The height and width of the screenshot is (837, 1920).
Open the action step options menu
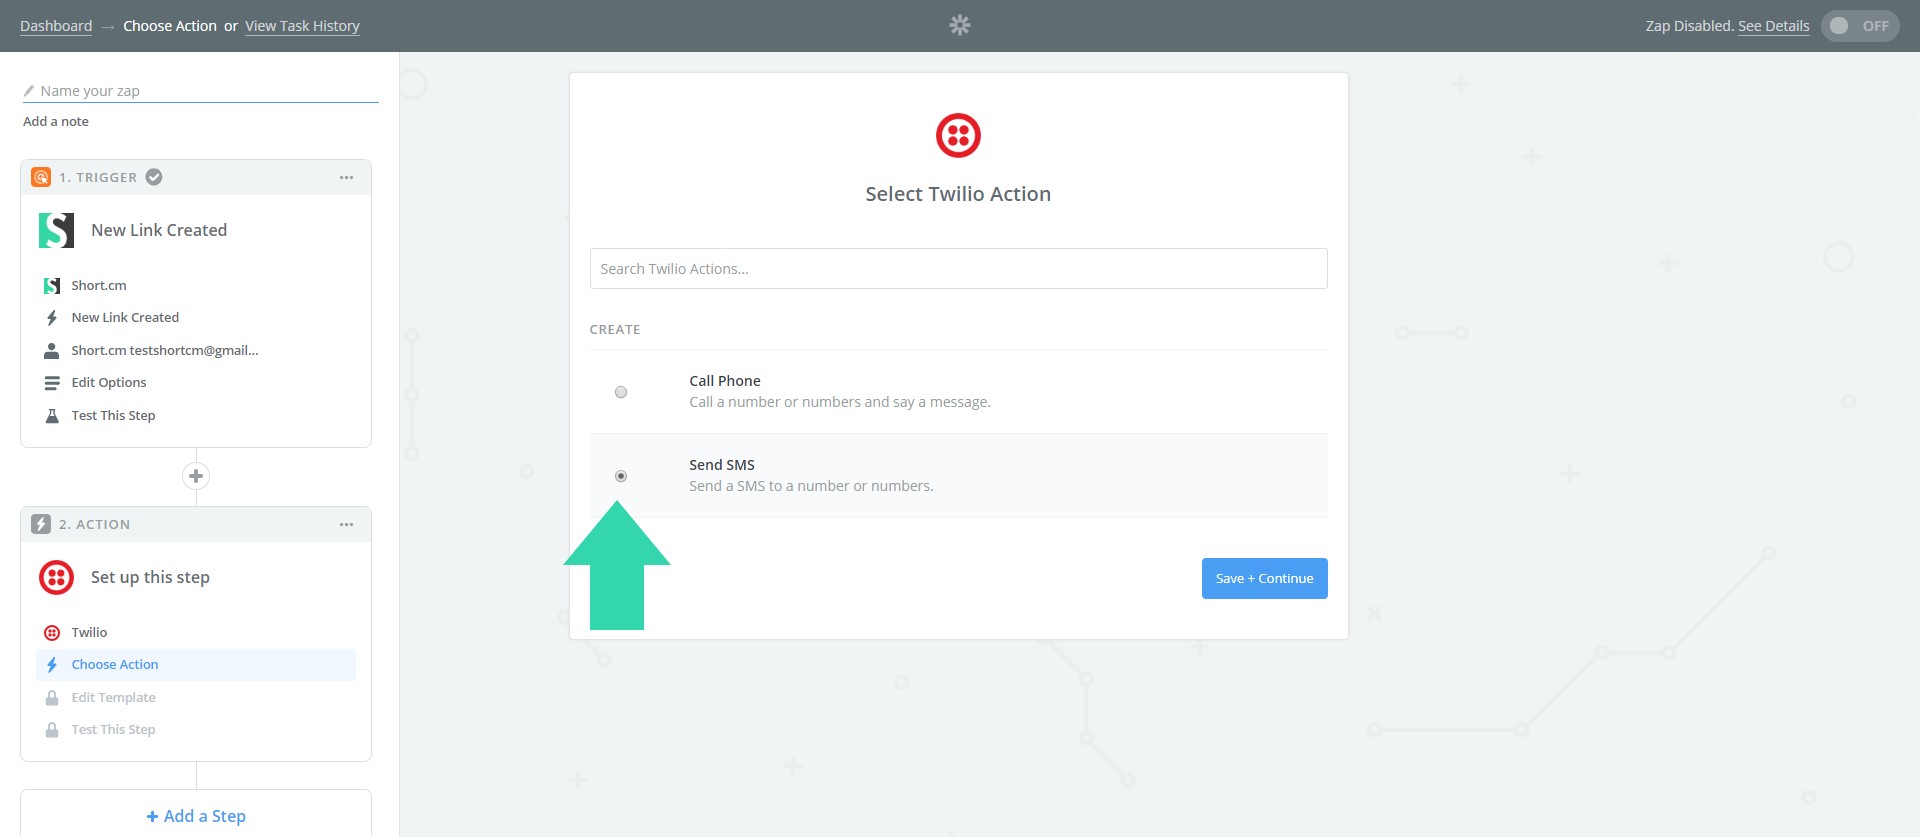[346, 524]
